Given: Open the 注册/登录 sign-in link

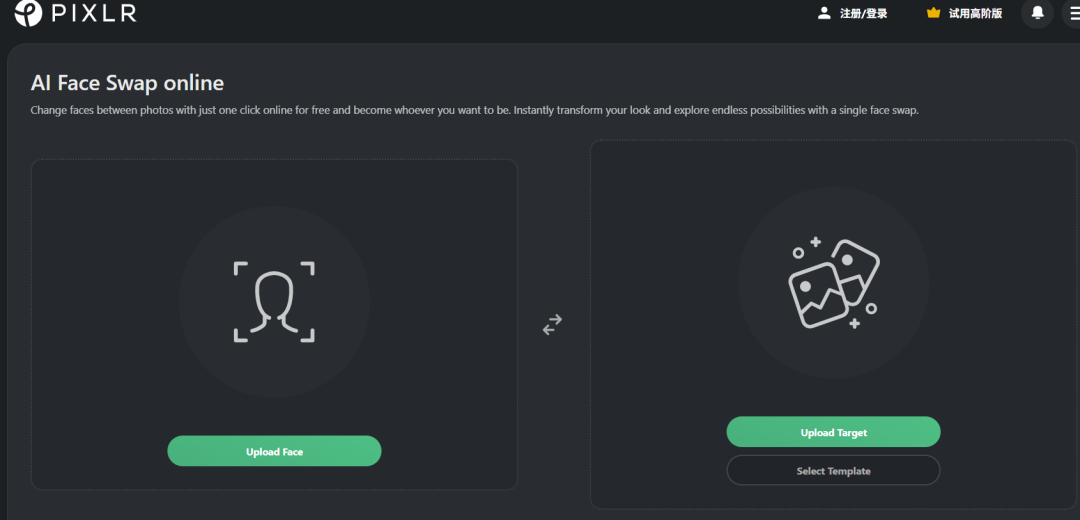Looking at the screenshot, I should (x=864, y=13).
